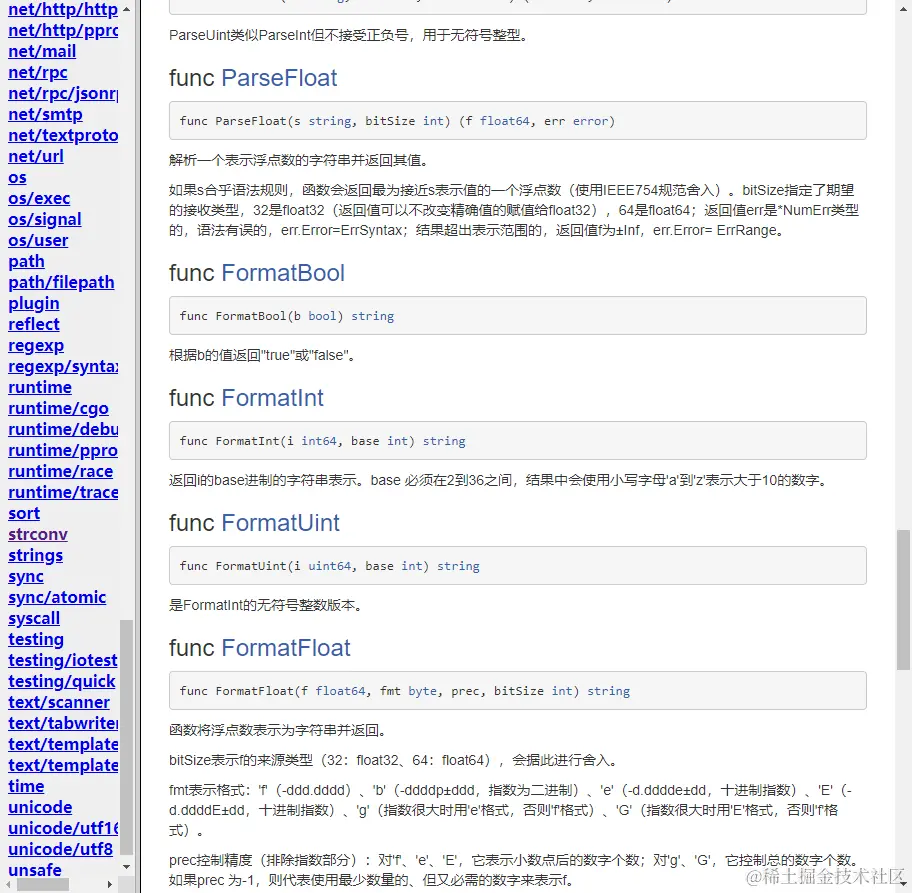Open the runtime/trace package link

[63, 492]
